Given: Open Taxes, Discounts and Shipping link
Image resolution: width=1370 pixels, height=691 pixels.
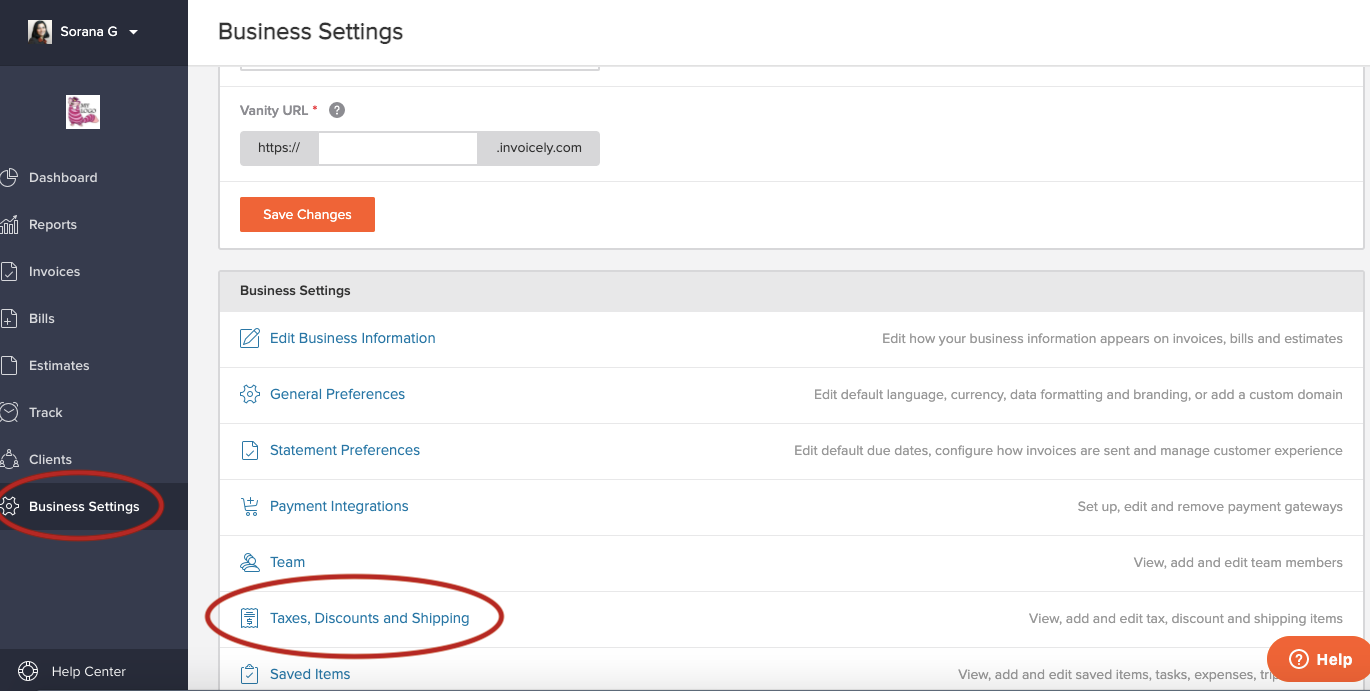Looking at the screenshot, I should (369, 618).
